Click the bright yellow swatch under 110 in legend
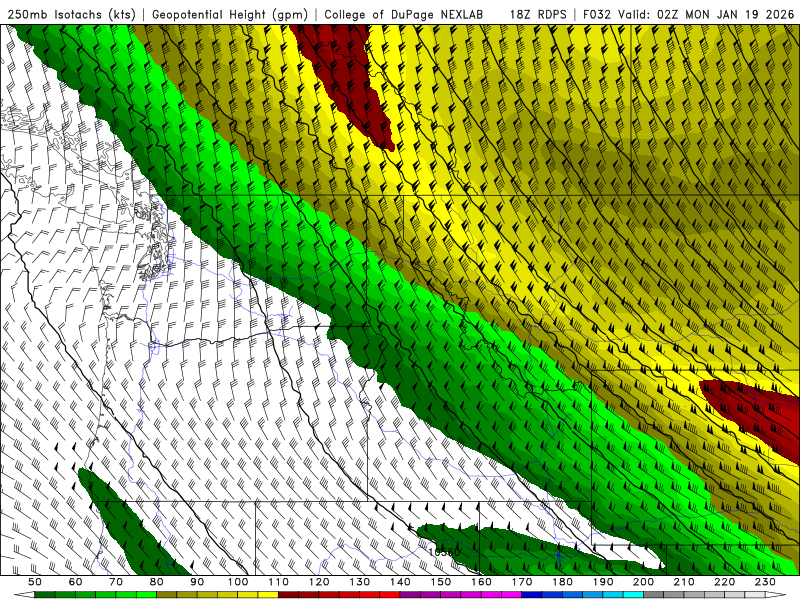The width and height of the screenshot is (800, 600). pos(268,594)
